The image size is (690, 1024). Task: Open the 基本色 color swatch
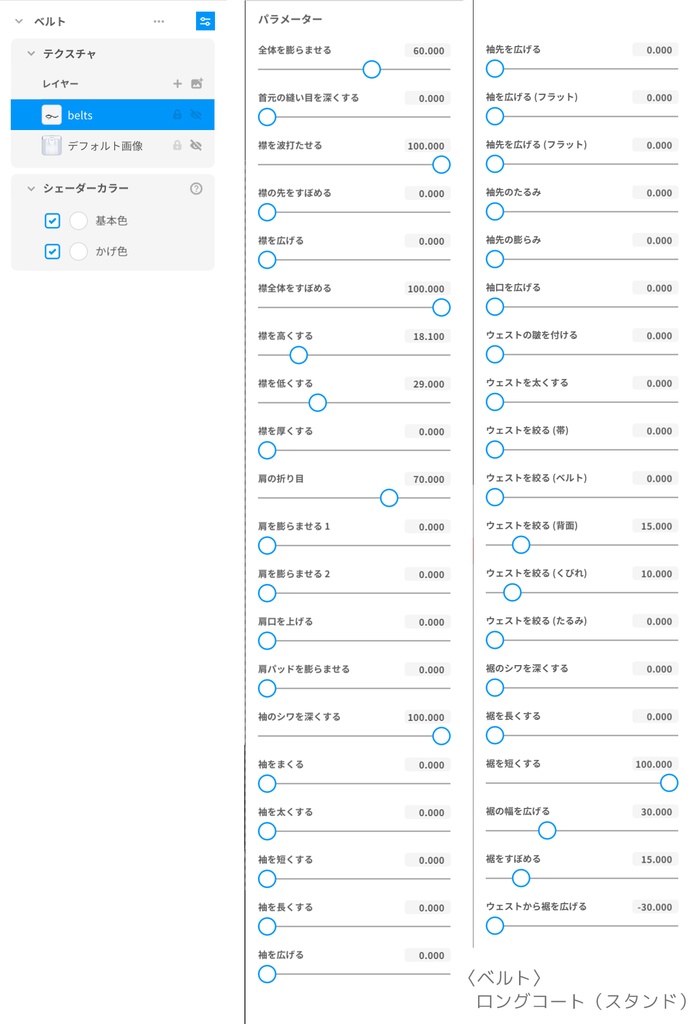(79, 221)
